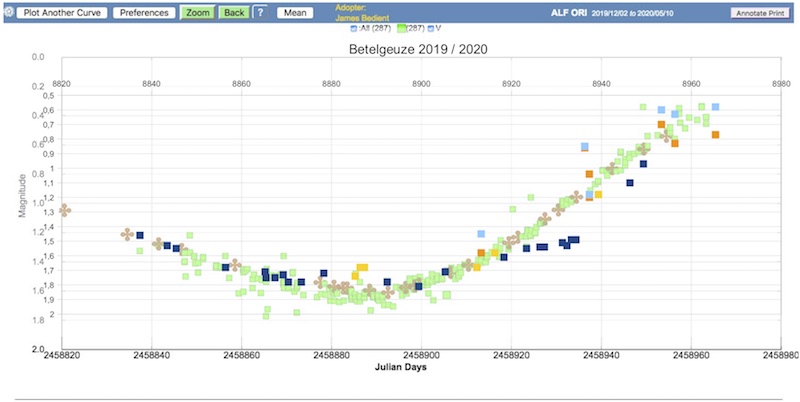The image size is (800, 402).
Task: Select the rightmost light blue square data point
Action: [715, 107]
